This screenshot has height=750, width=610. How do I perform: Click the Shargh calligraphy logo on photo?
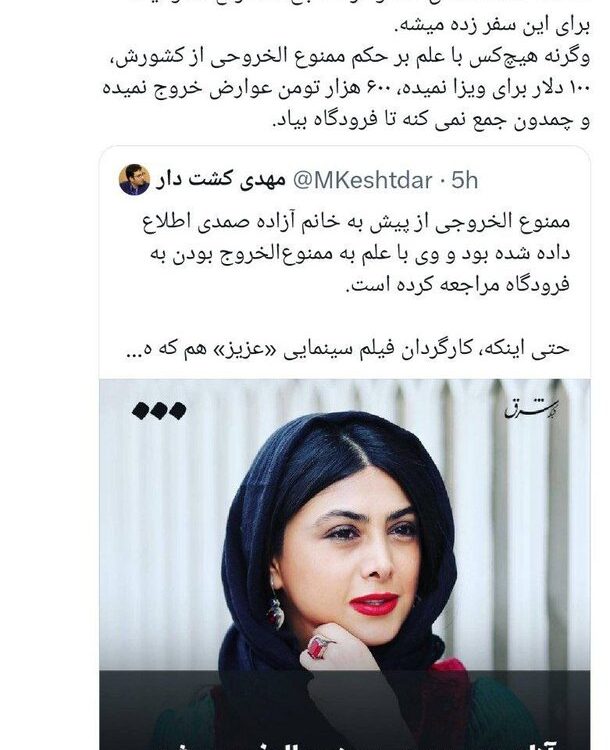coord(531,409)
